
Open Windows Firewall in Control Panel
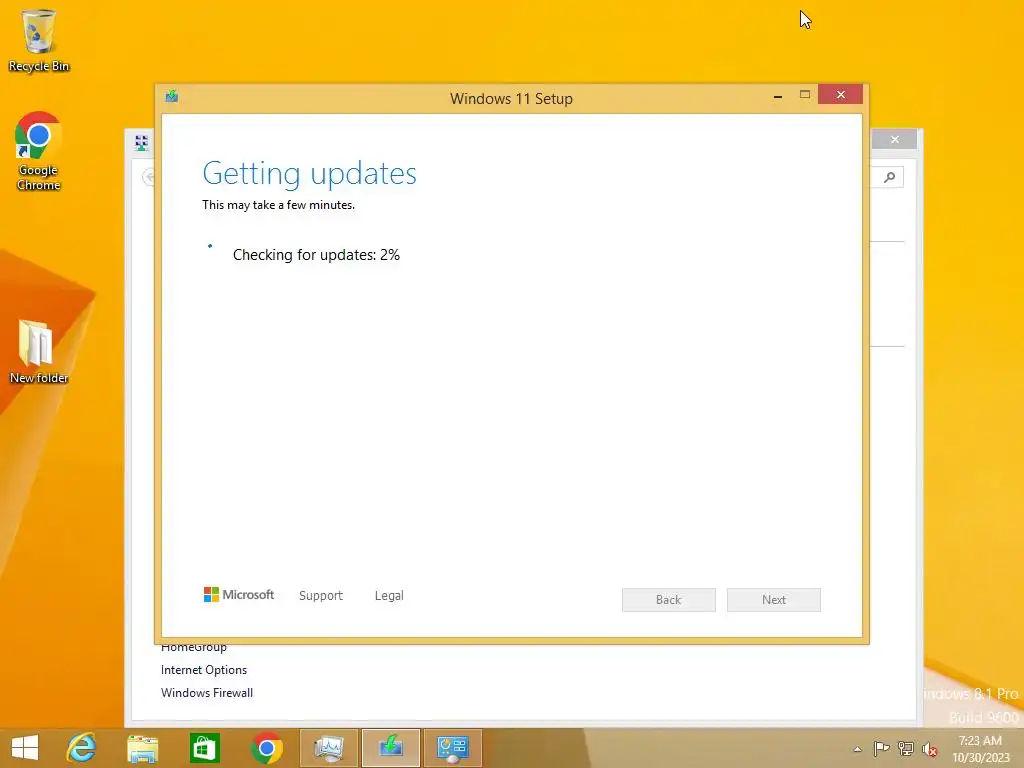coord(207,693)
